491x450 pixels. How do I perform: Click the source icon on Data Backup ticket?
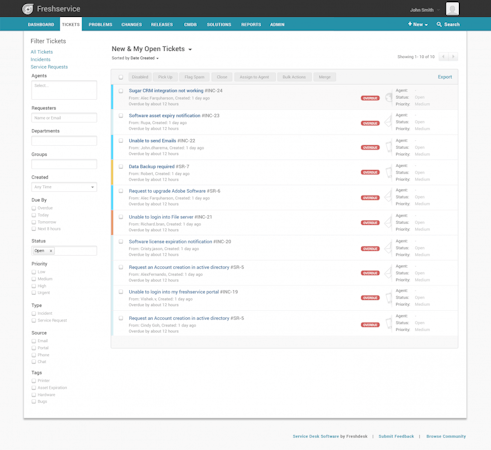[x=389, y=172]
